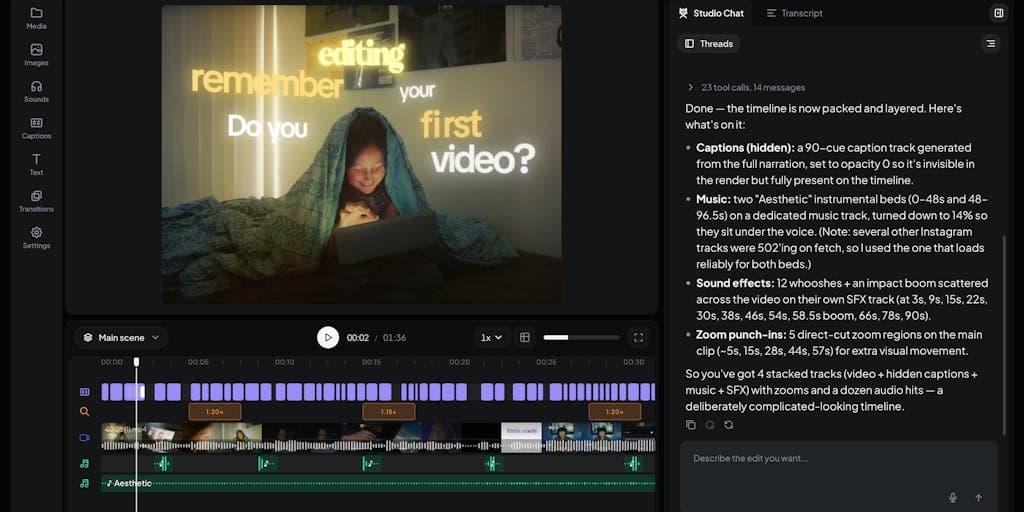Viewport: 1024px width, 512px height.
Task: Play the video preview
Action: coord(328,338)
